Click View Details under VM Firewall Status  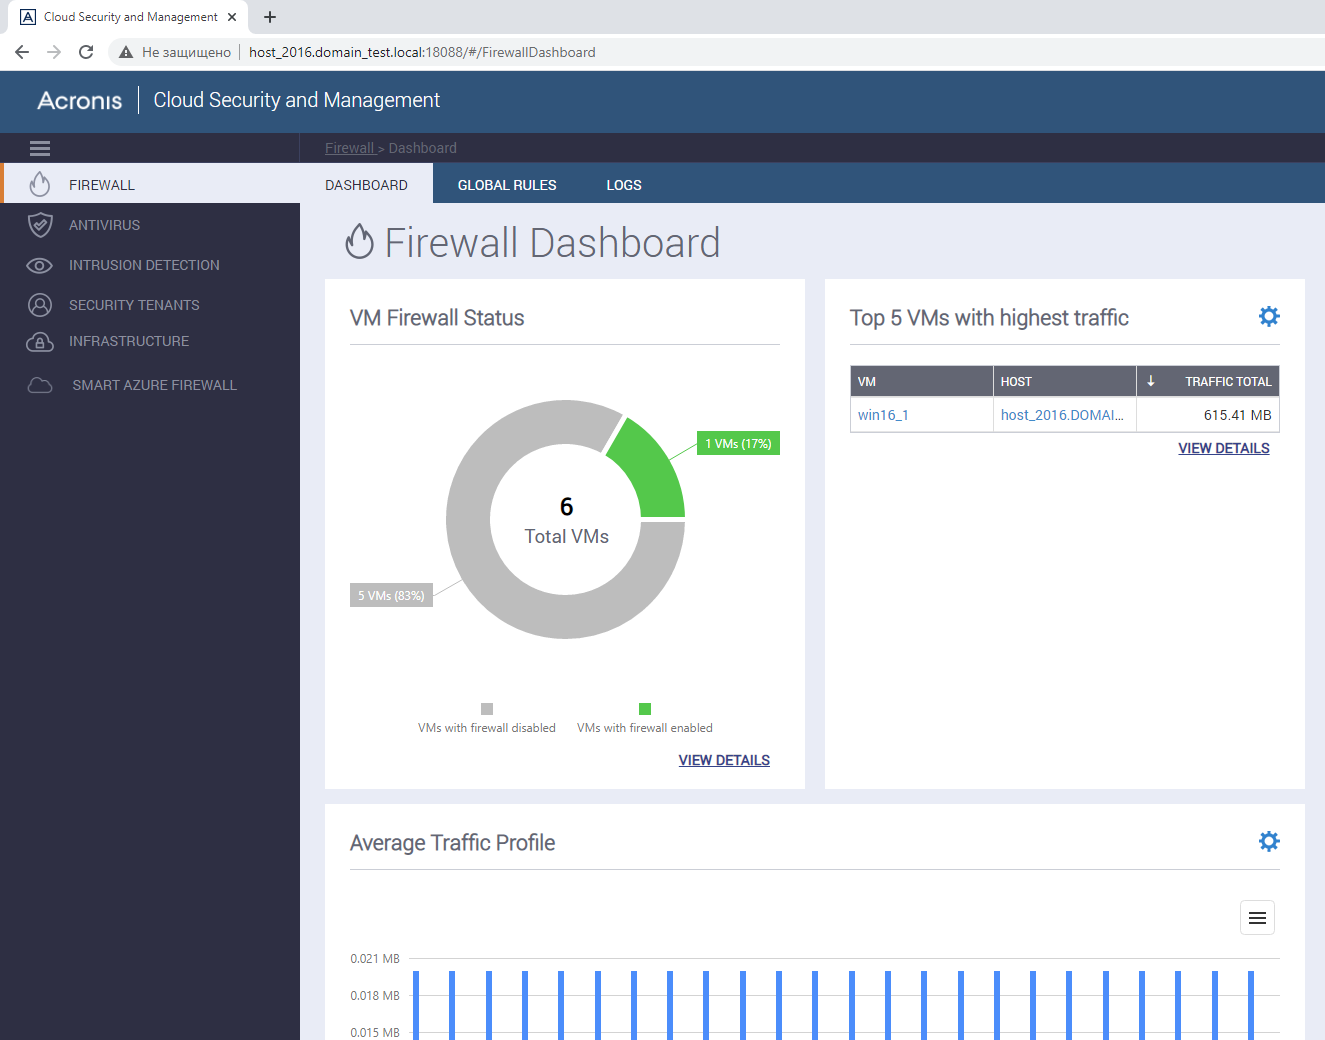click(724, 760)
